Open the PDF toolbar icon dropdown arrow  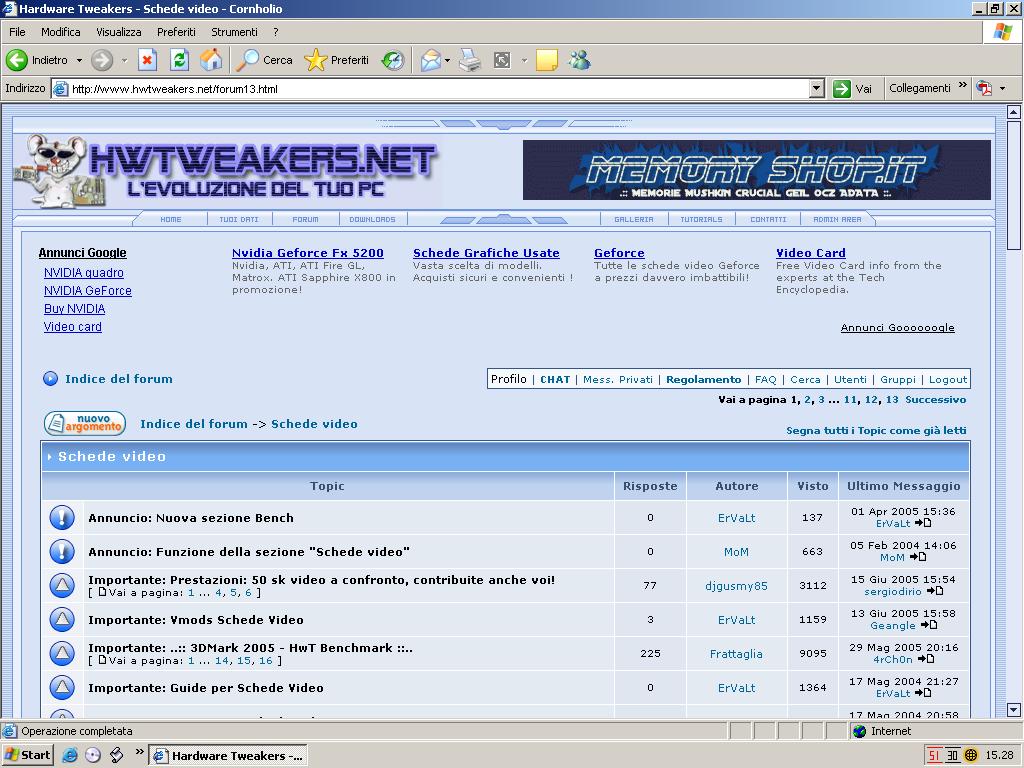point(1002,88)
